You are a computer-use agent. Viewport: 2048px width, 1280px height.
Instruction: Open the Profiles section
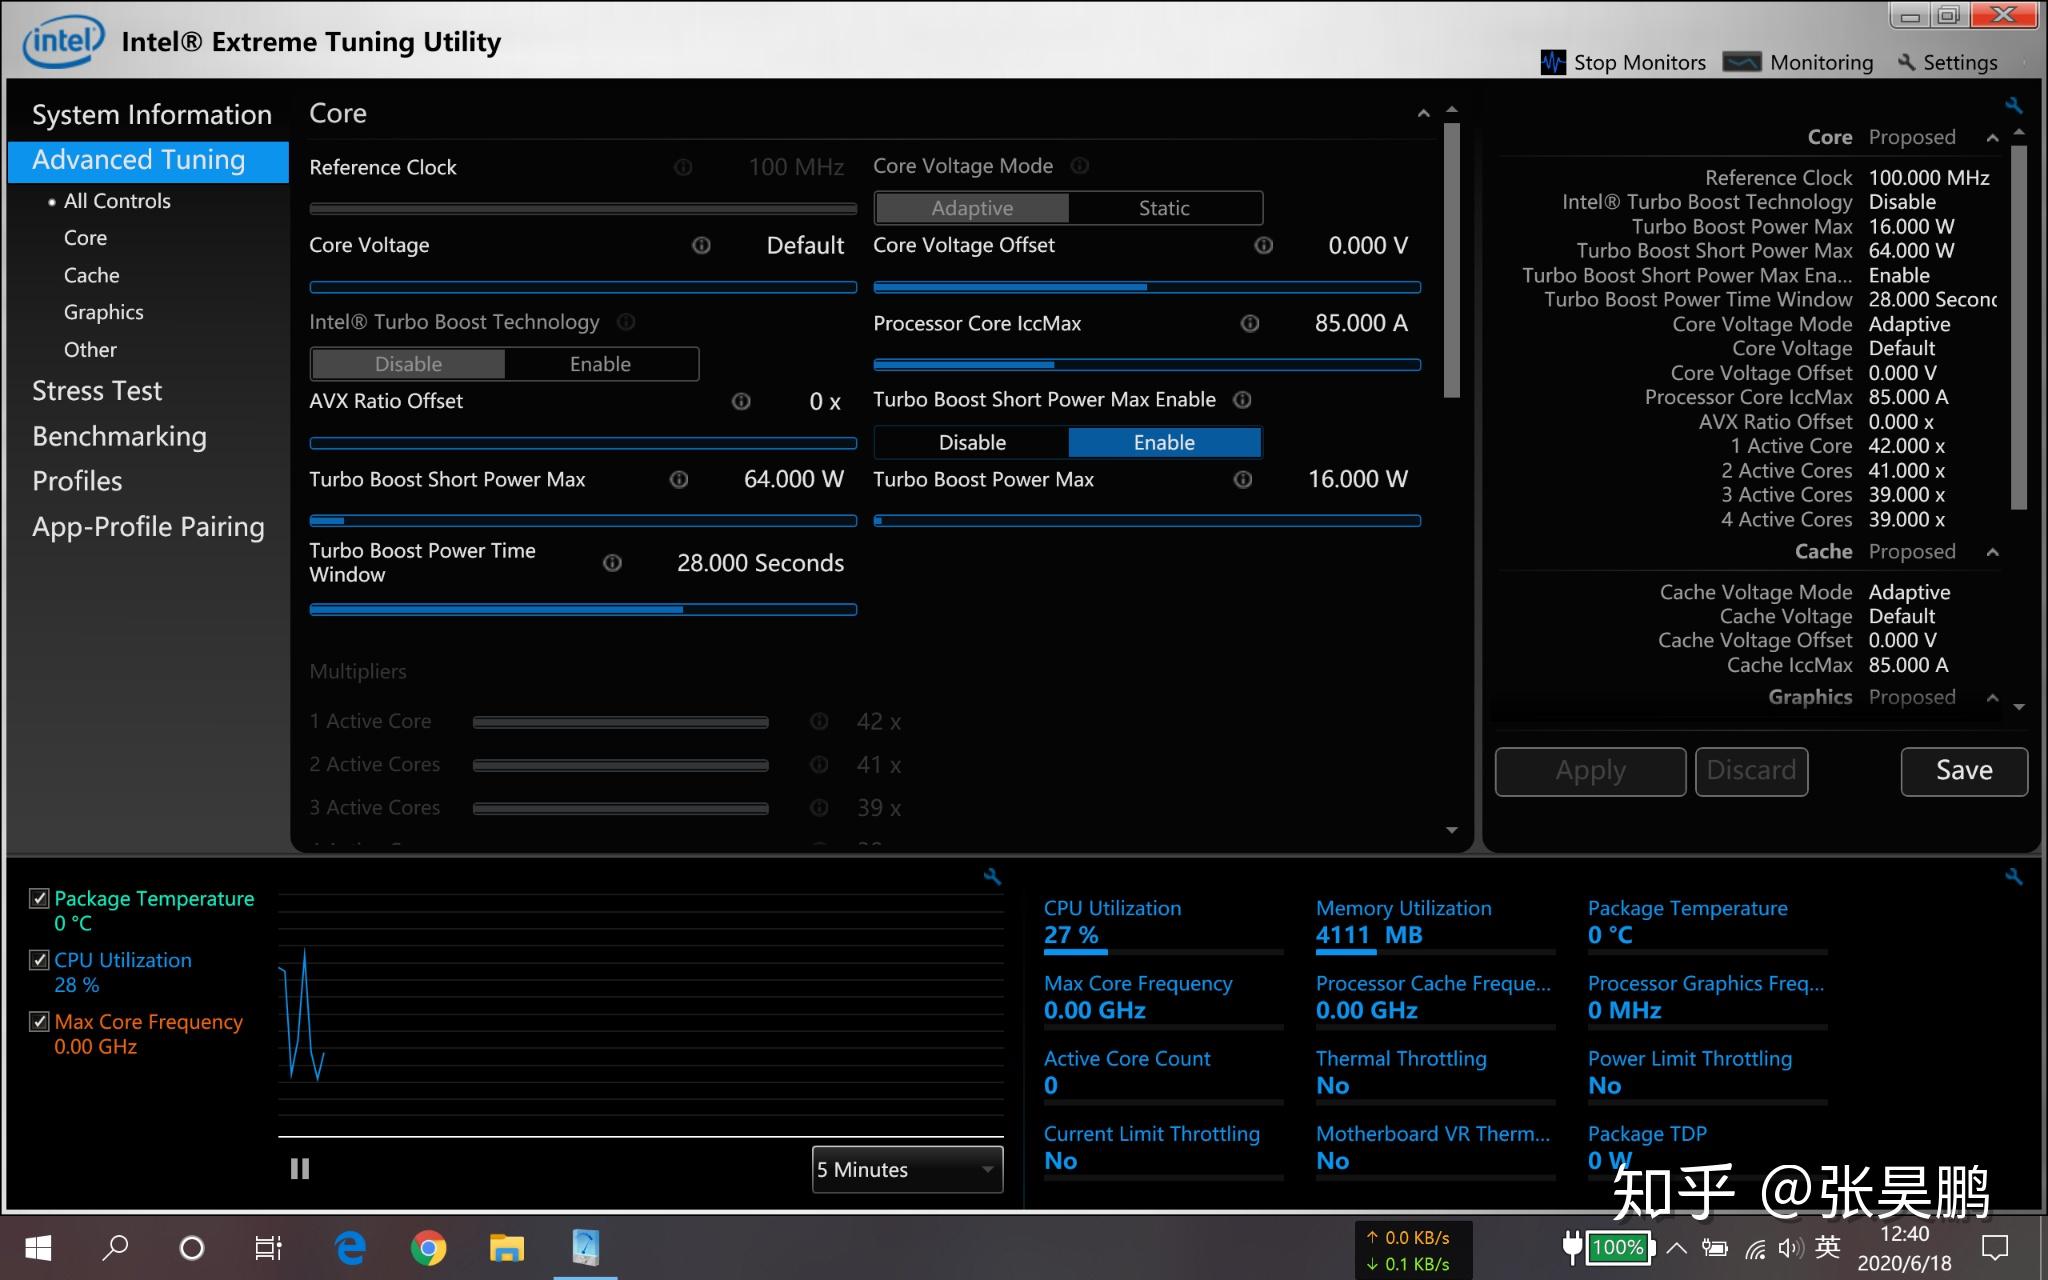pos(77,481)
